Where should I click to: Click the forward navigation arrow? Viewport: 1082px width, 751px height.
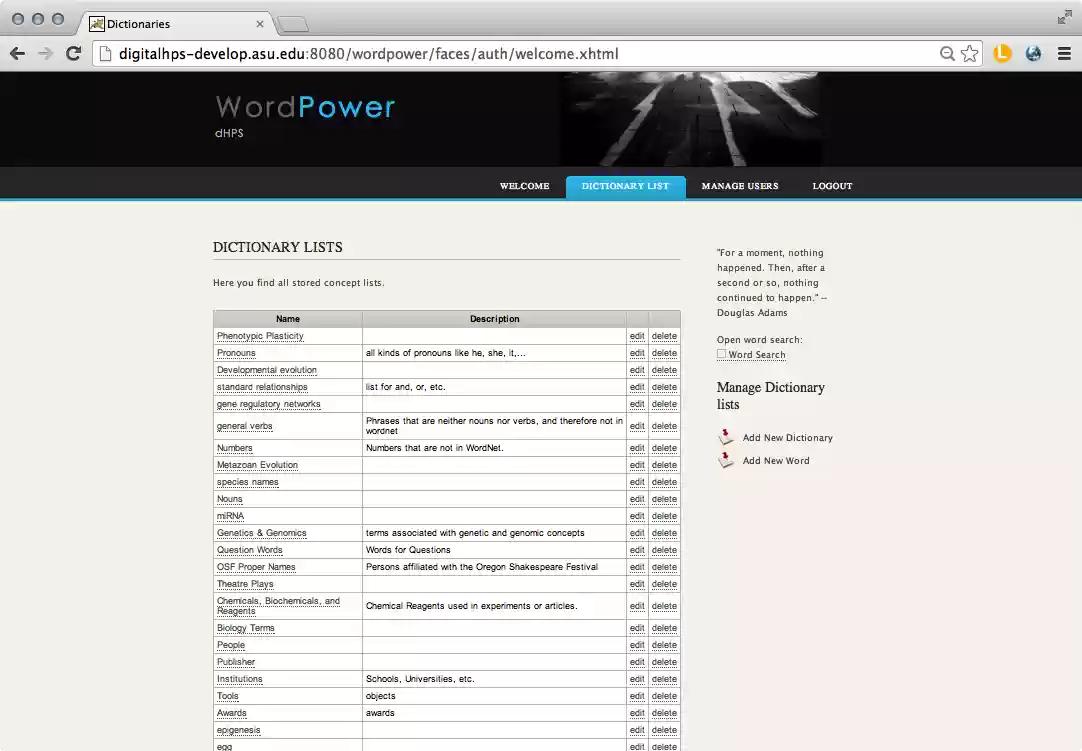pos(45,54)
